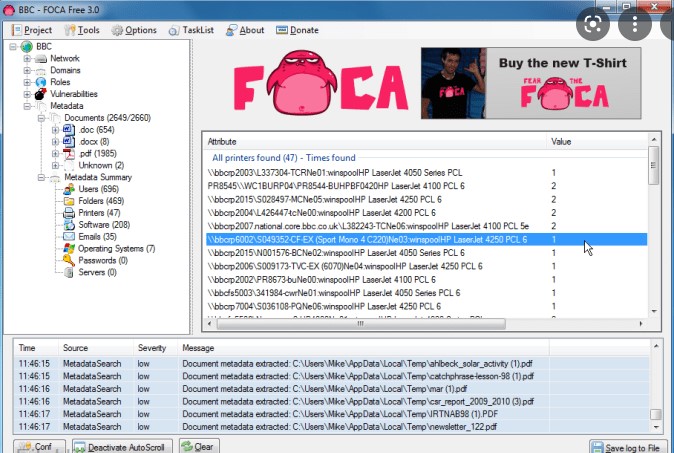Screen dimensions: 674x453
Task: Collapse the Documents (2649/2660) node
Action: 41,118
